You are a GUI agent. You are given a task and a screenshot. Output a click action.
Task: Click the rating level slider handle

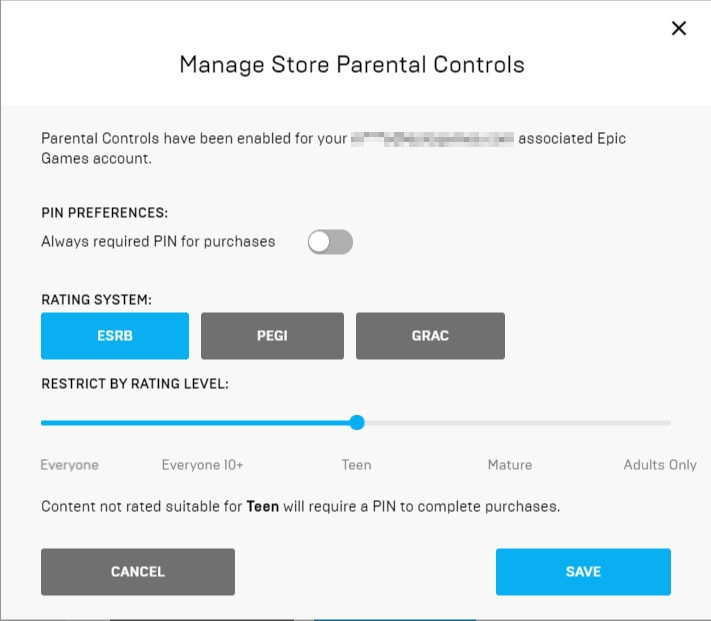coord(357,423)
